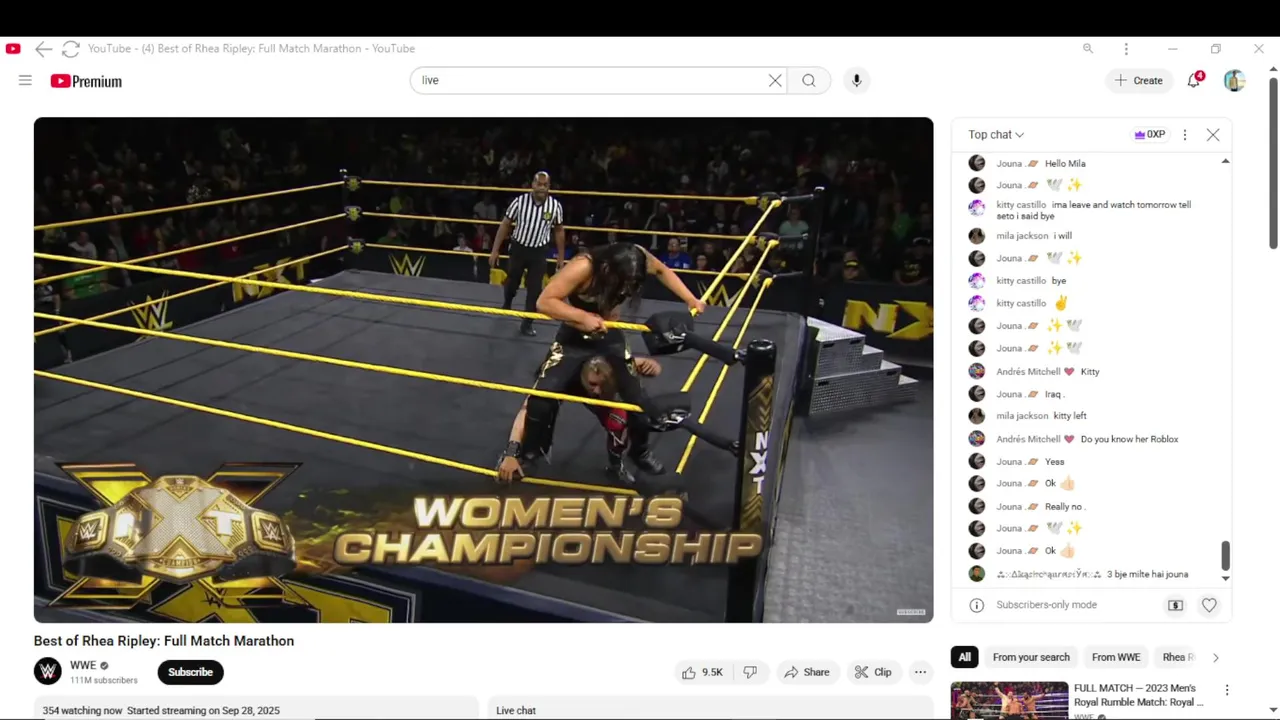
Task: Click the video title text
Action: 164,641
